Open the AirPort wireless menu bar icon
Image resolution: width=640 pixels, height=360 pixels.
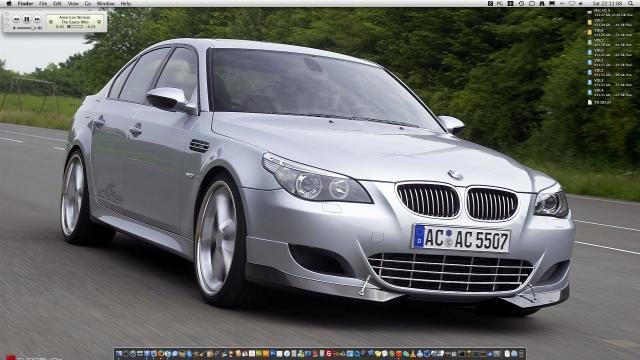tap(572, 3)
